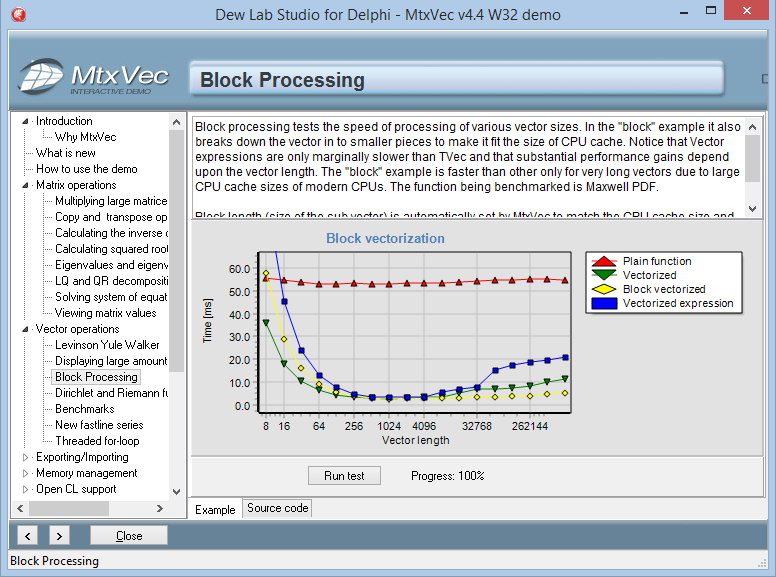Click the Vectorized expression blue legend marker

(604, 303)
